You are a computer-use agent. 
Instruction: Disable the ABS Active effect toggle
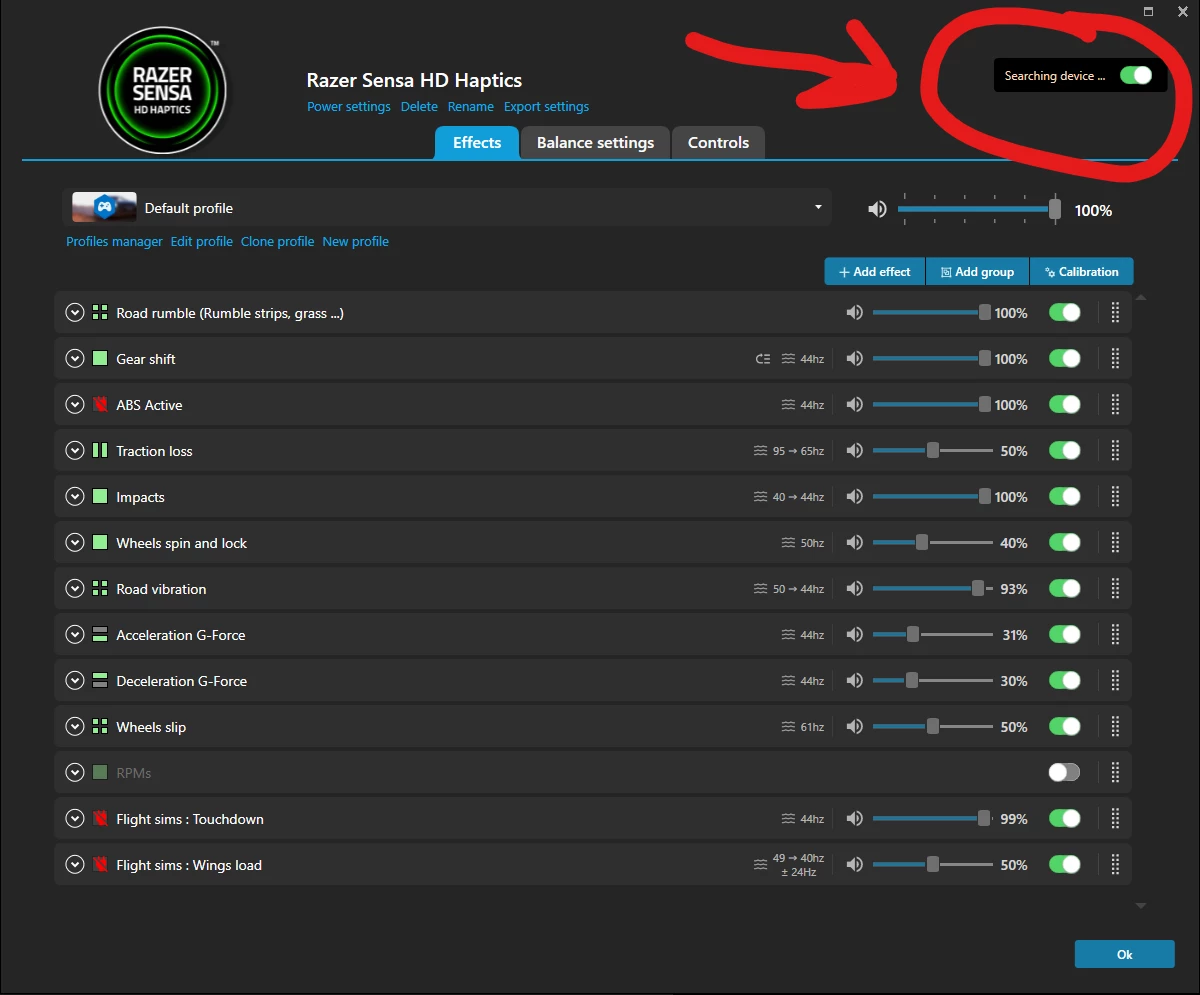(1064, 405)
